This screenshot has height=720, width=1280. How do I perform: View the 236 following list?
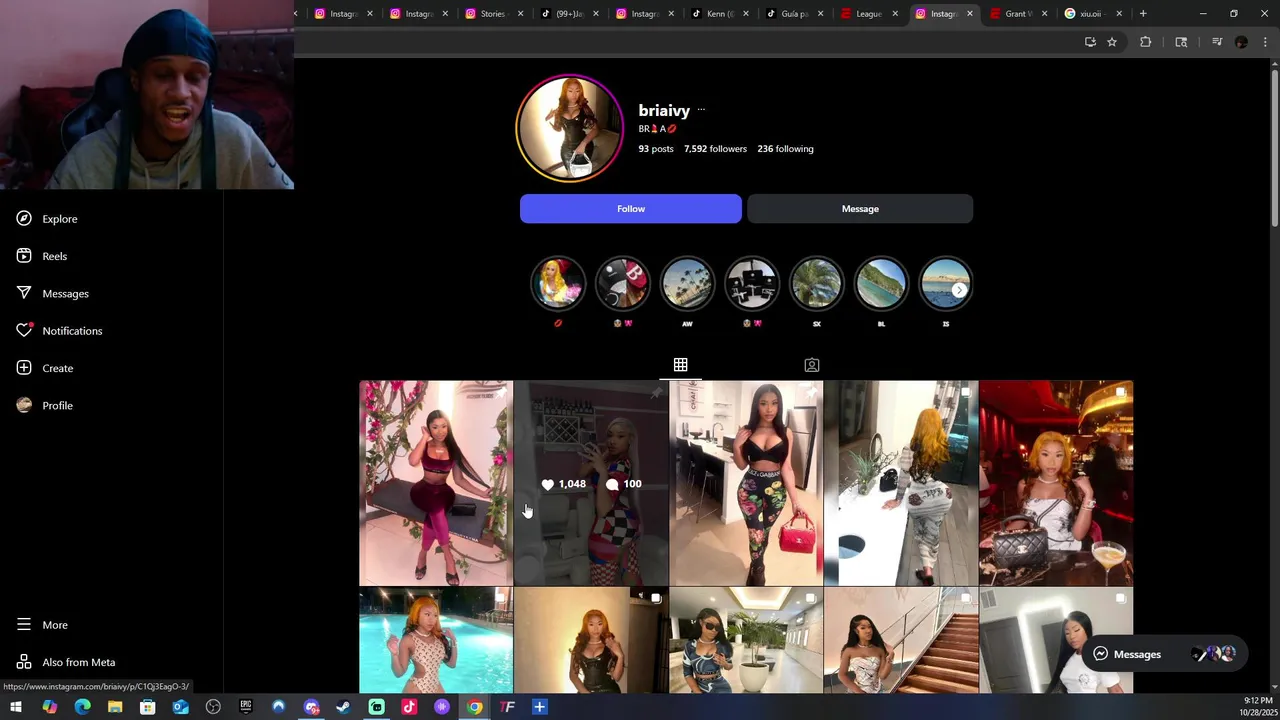click(x=785, y=149)
